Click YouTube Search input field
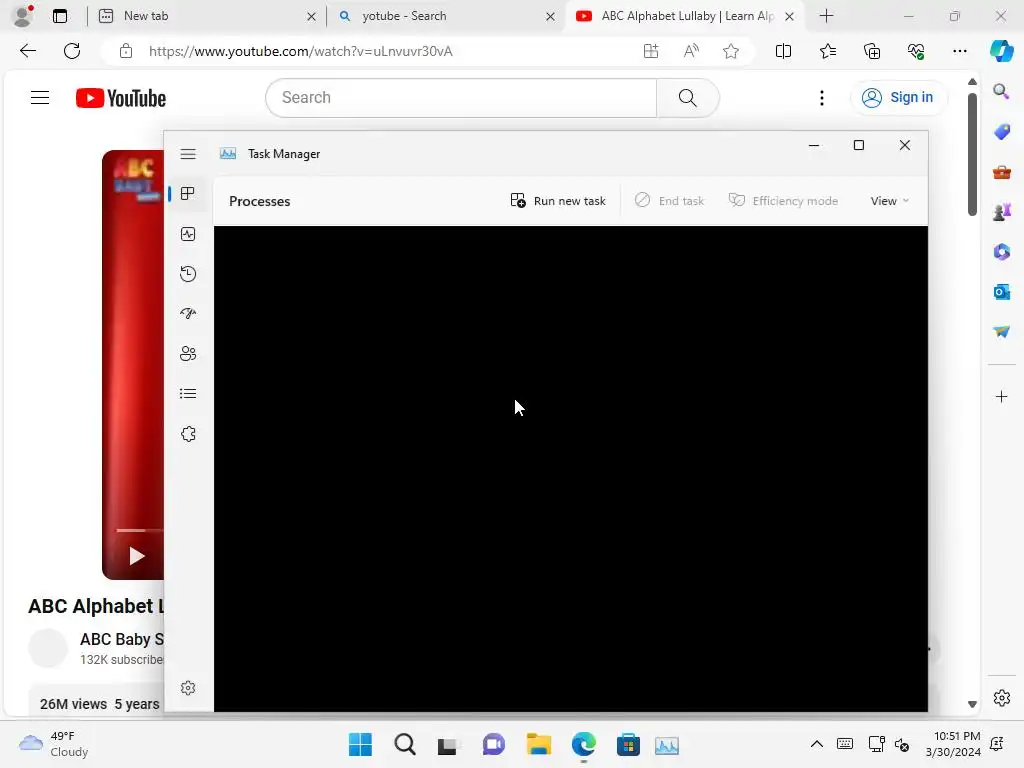1024x768 pixels. 462,98
